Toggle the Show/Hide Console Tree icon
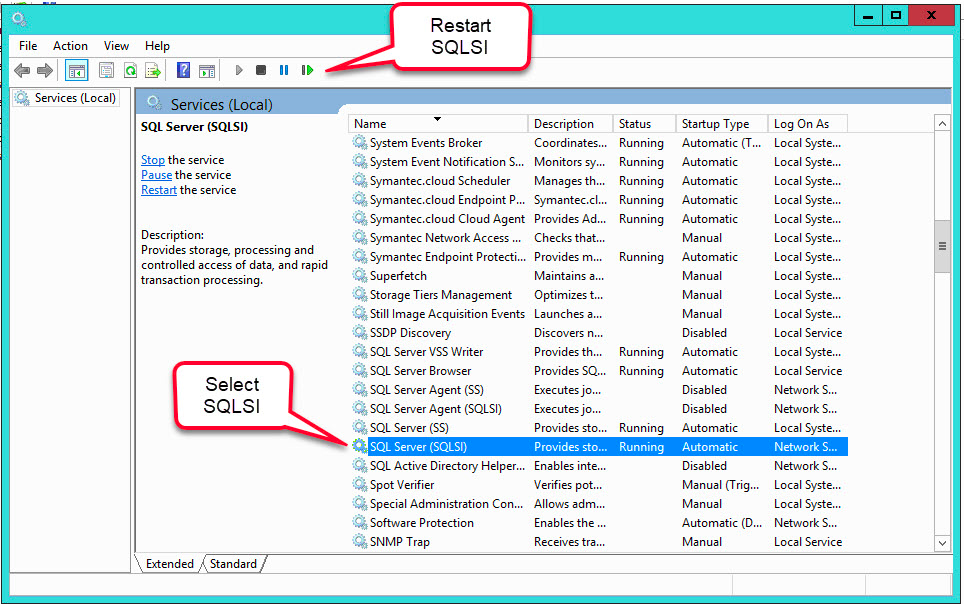The width and height of the screenshot is (964, 604). [77, 71]
